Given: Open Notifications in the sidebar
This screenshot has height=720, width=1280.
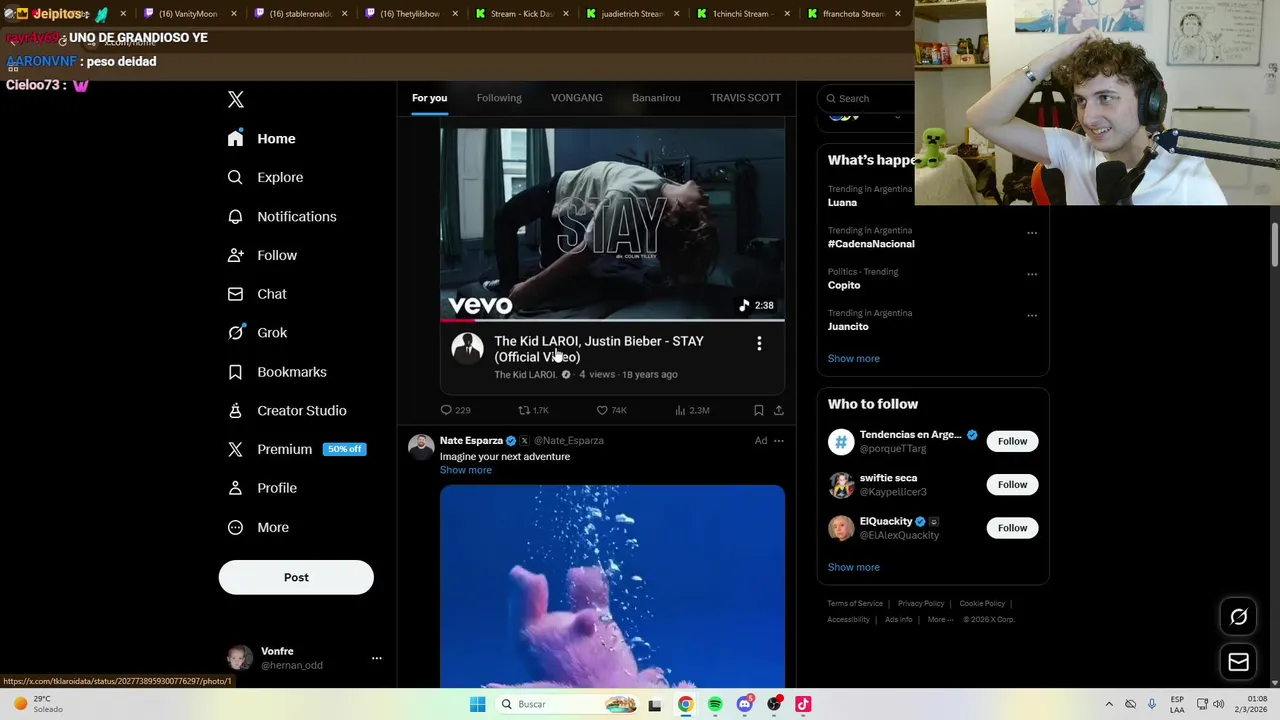Looking at the screenshot, I should tap(283, 216).
